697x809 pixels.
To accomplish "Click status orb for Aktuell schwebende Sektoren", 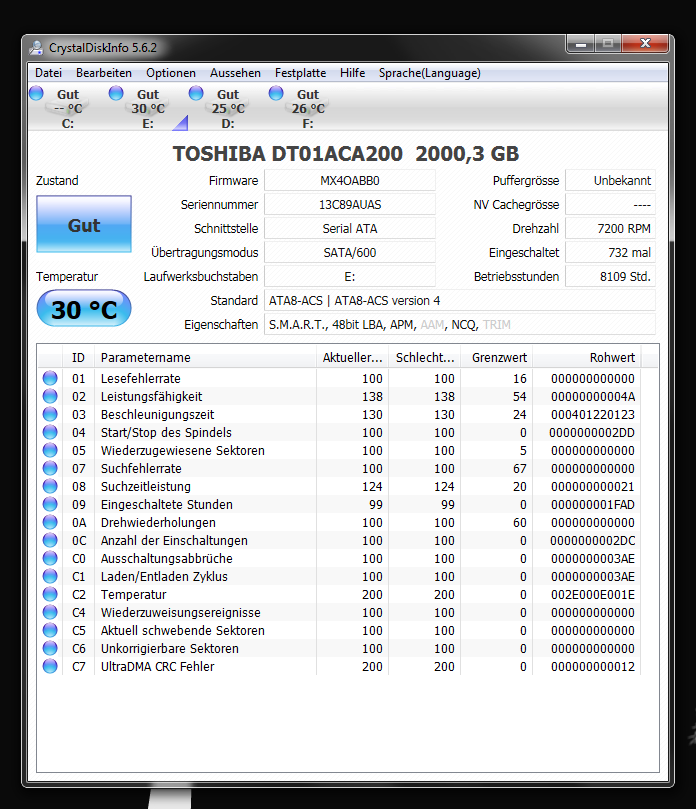I will (50, 630).
